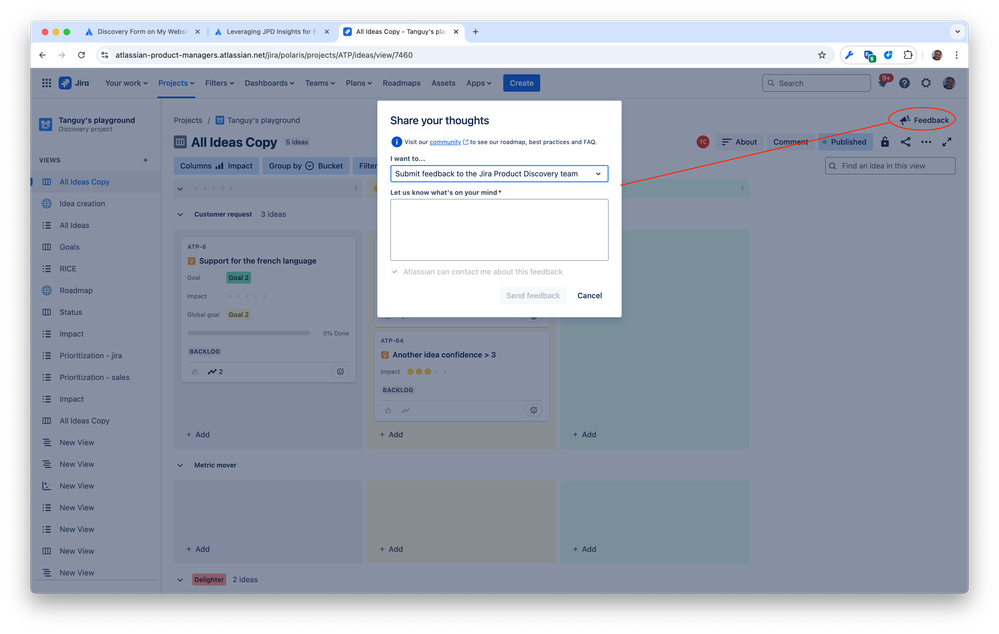Open Jira settings via the gear icon
The width and height of the screenshot is (999, 634).
926,83
